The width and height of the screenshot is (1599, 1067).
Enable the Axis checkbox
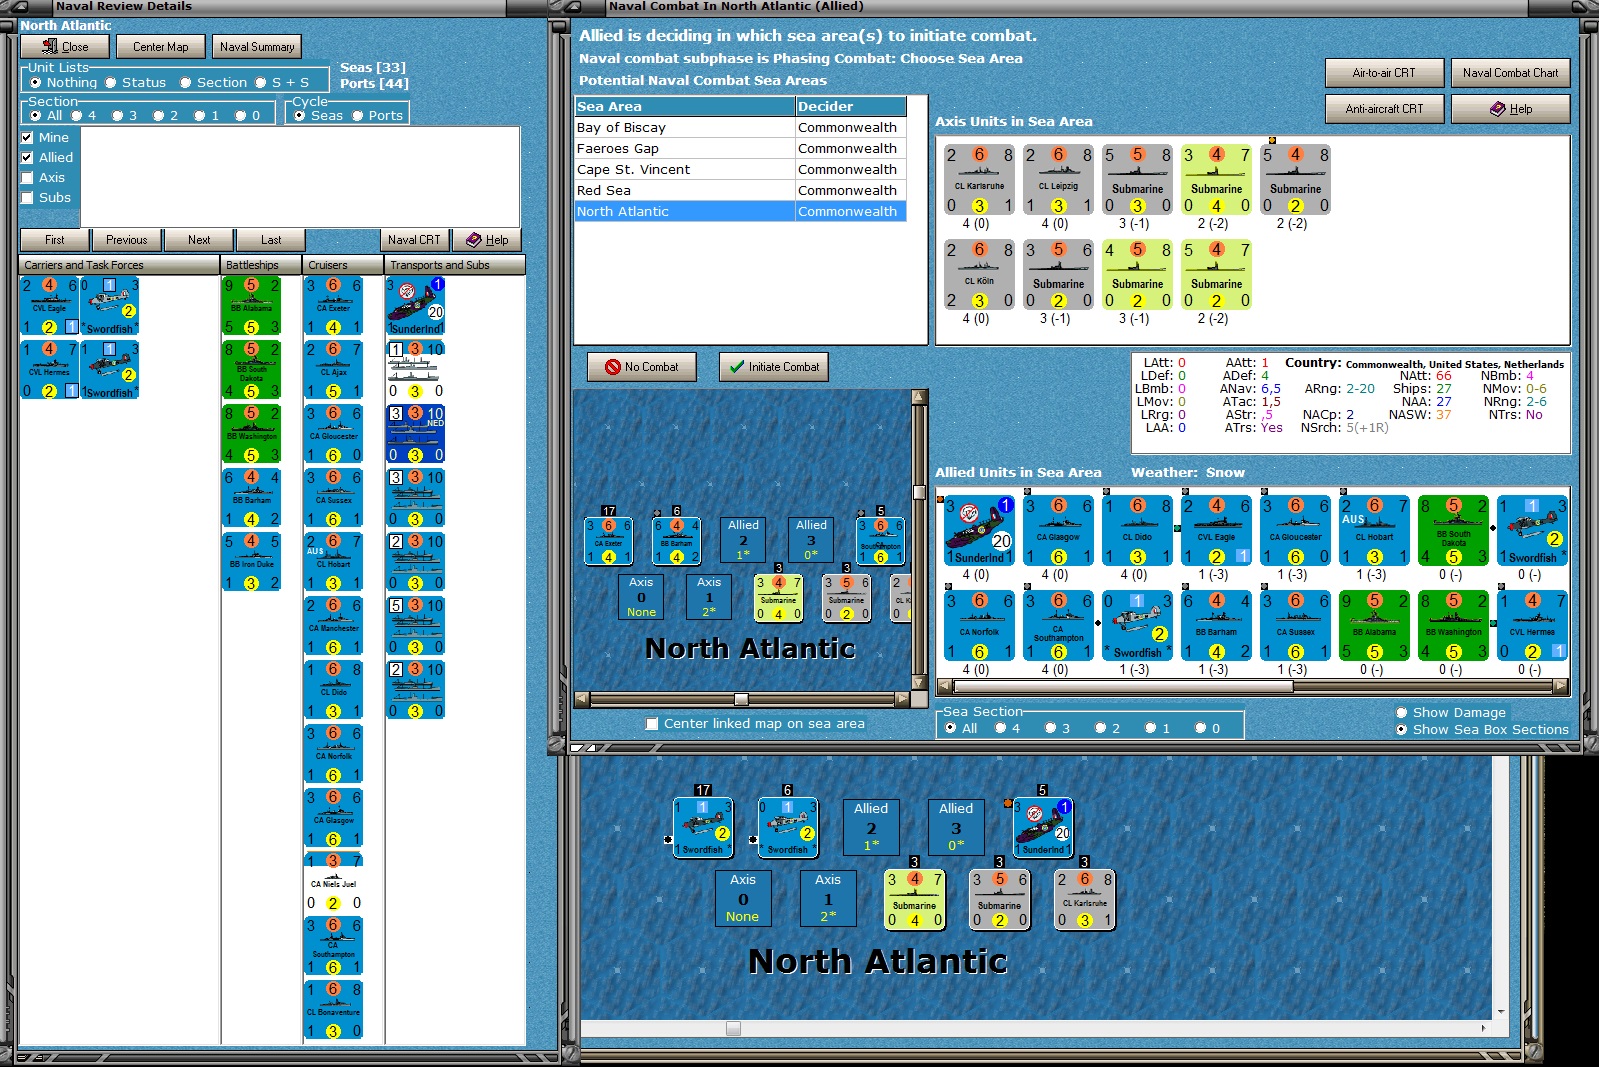coord(28,178)
